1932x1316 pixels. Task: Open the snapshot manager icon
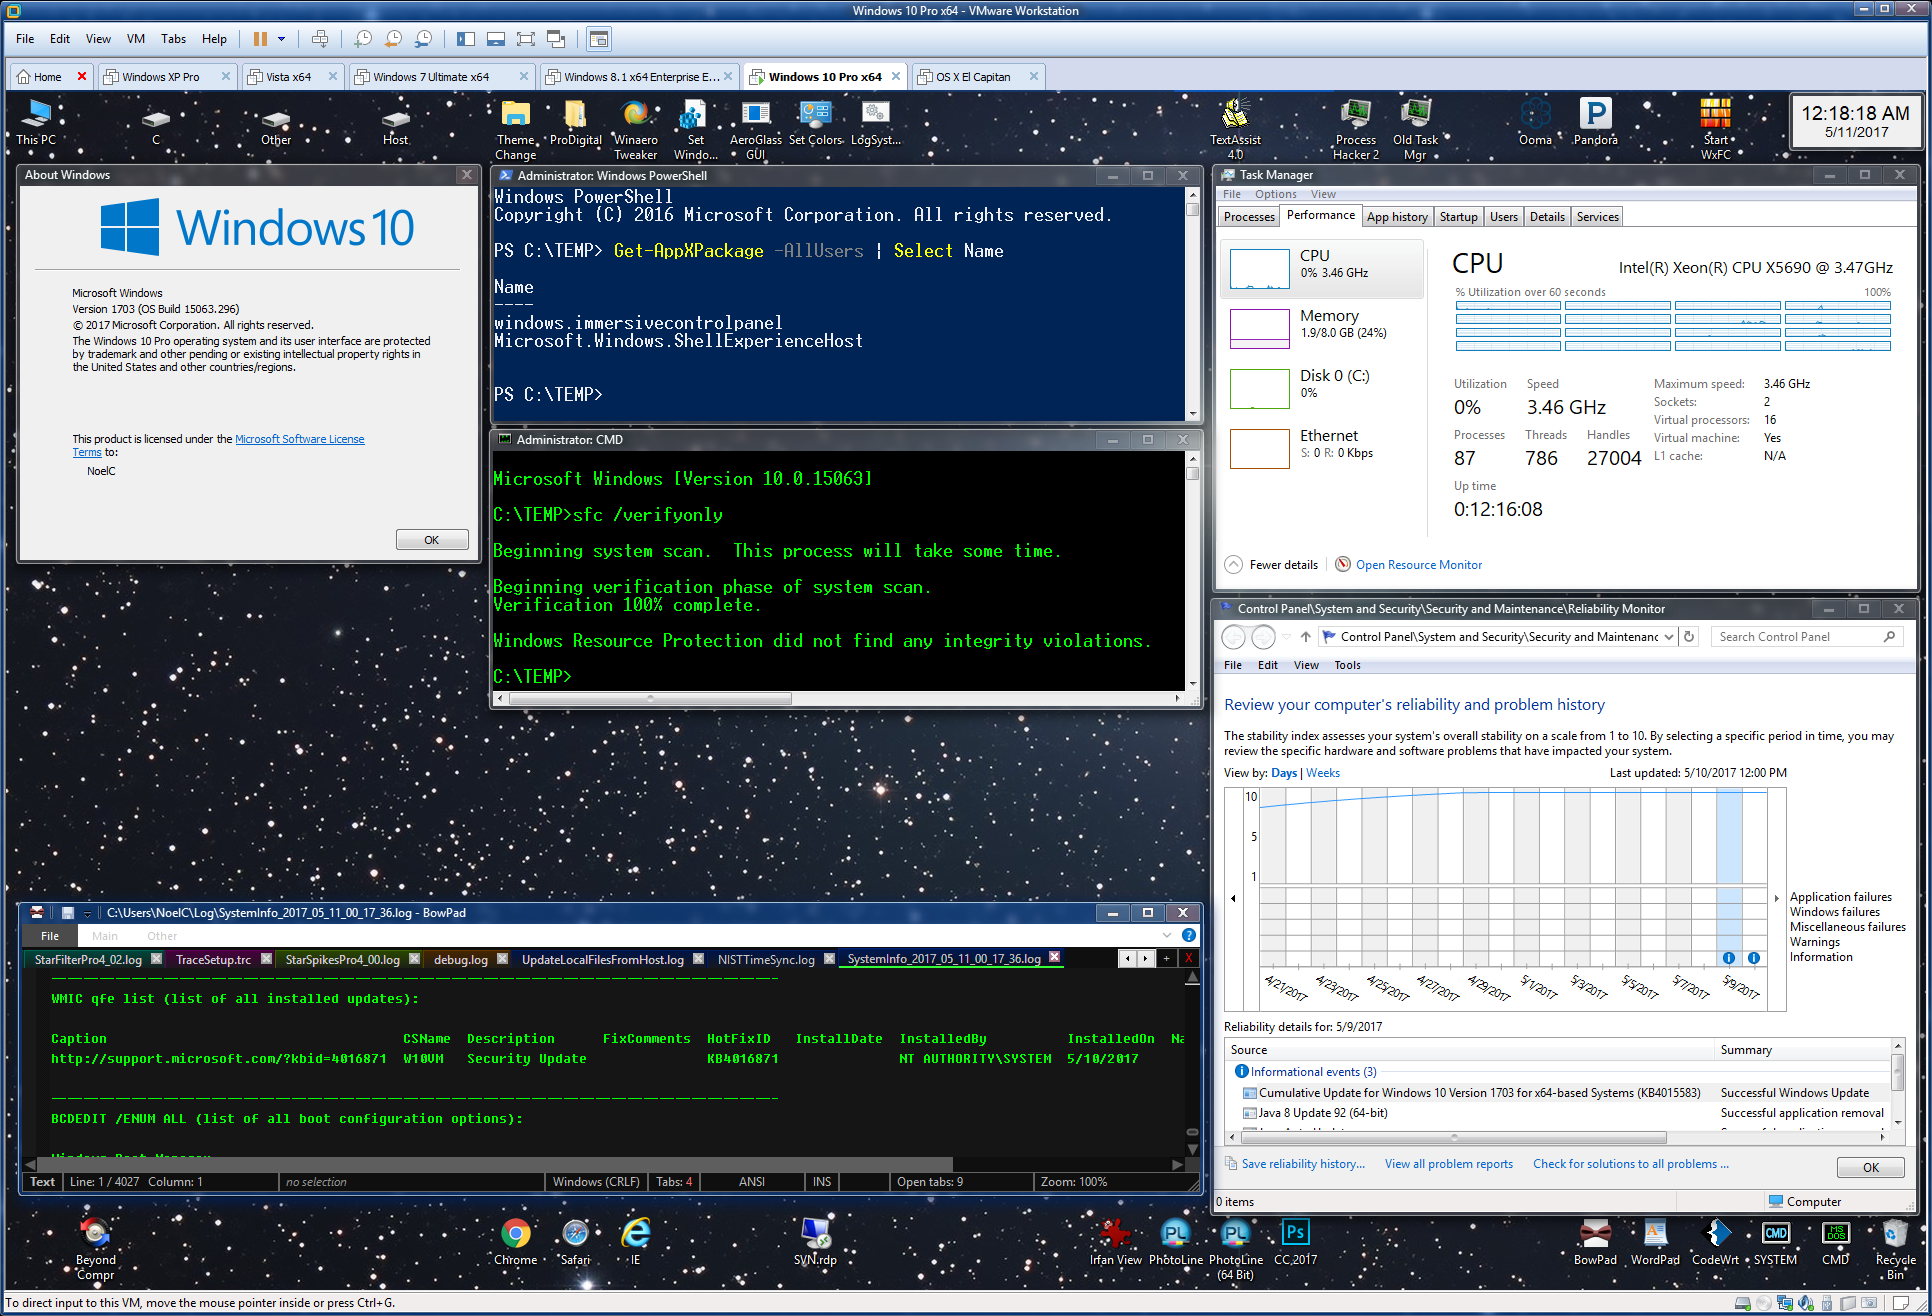pyautogui.click(x=424, y=39)
